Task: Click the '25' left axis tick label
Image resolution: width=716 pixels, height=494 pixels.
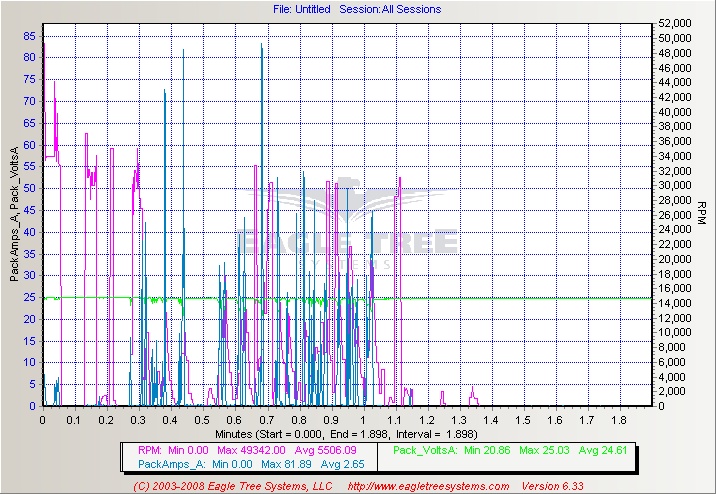Action: click(29, 298)
